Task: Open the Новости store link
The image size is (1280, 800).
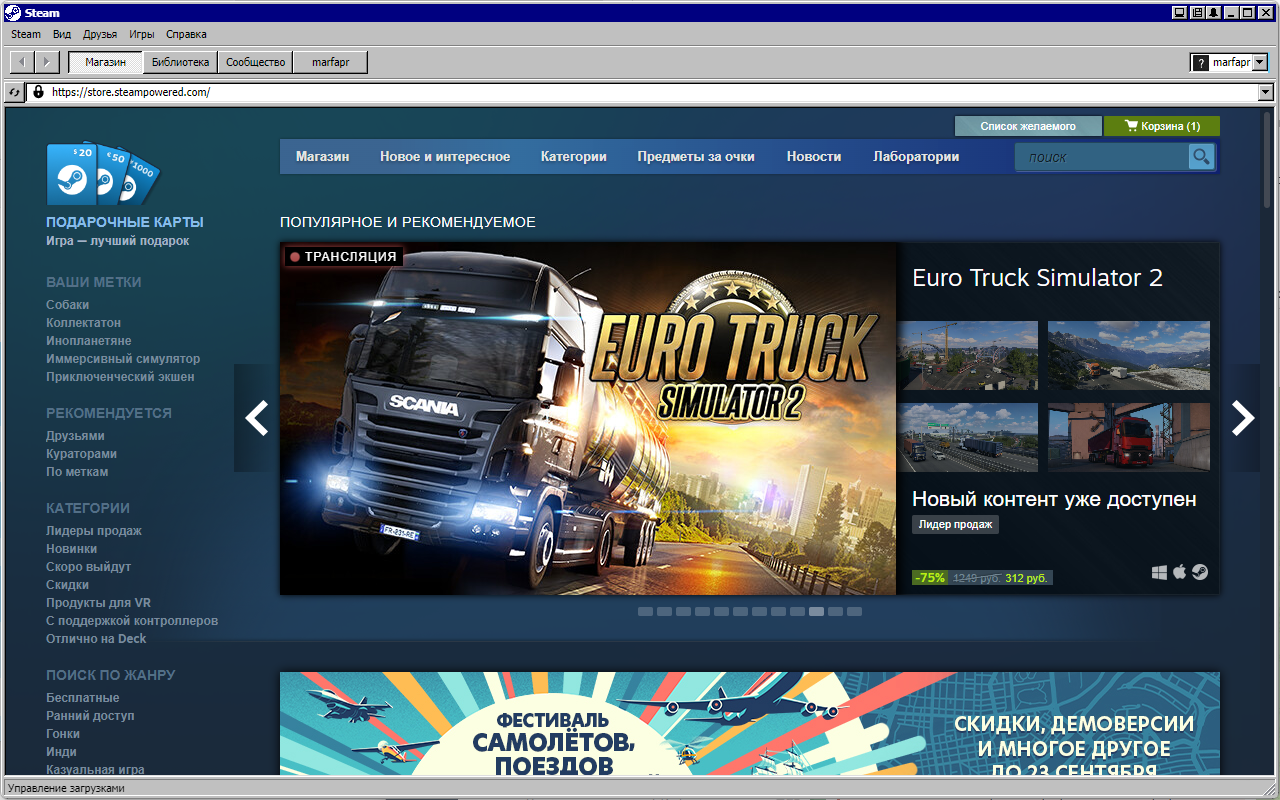Action: [x=814, y=157]
